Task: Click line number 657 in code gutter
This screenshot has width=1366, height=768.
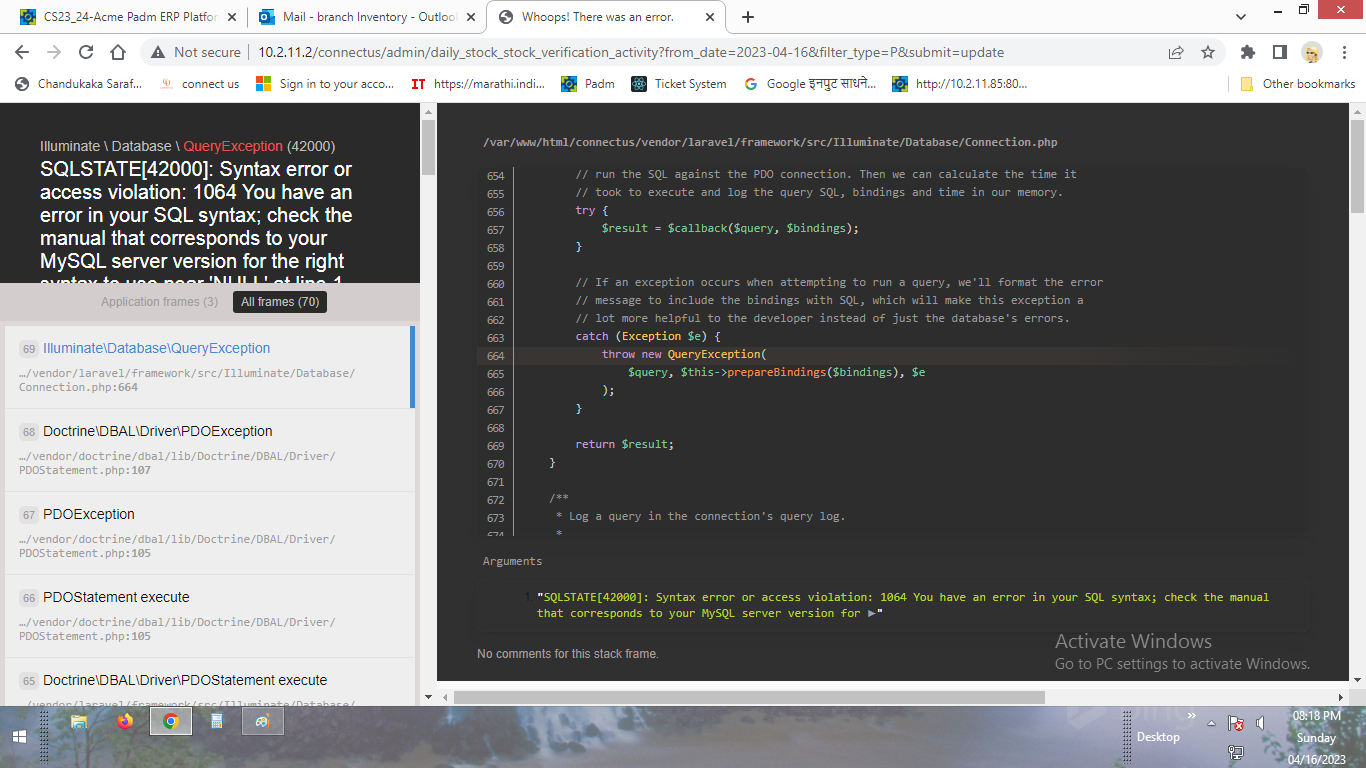Action: pos(495,228)
